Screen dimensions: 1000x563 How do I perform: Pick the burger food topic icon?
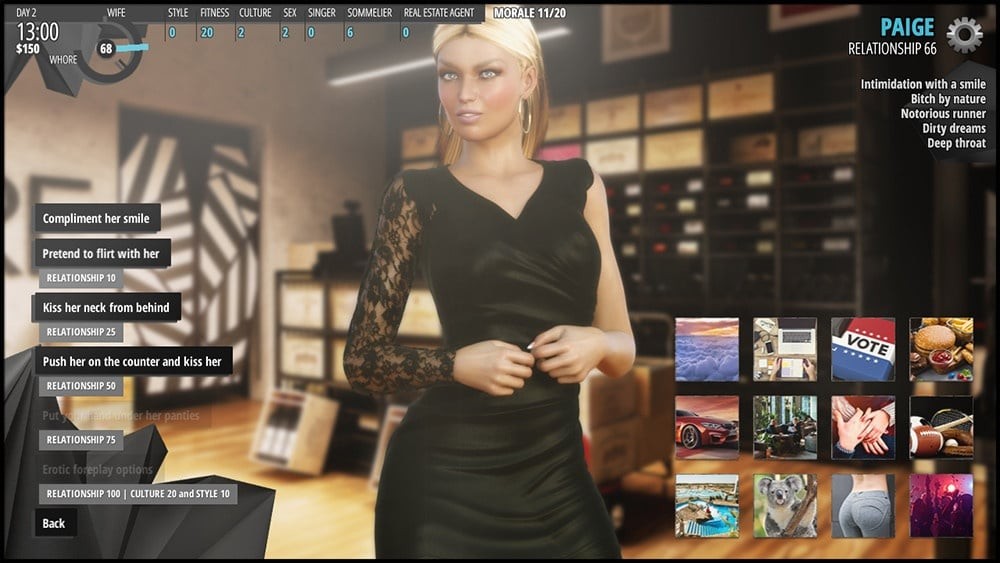pos(941,349)
